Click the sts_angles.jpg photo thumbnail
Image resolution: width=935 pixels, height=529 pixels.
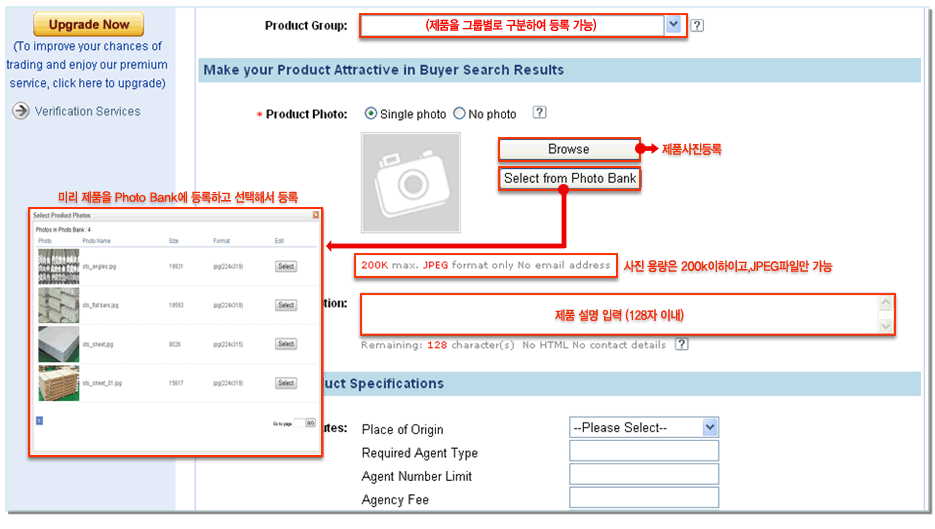pyautogui.click(x=58, y=266)
